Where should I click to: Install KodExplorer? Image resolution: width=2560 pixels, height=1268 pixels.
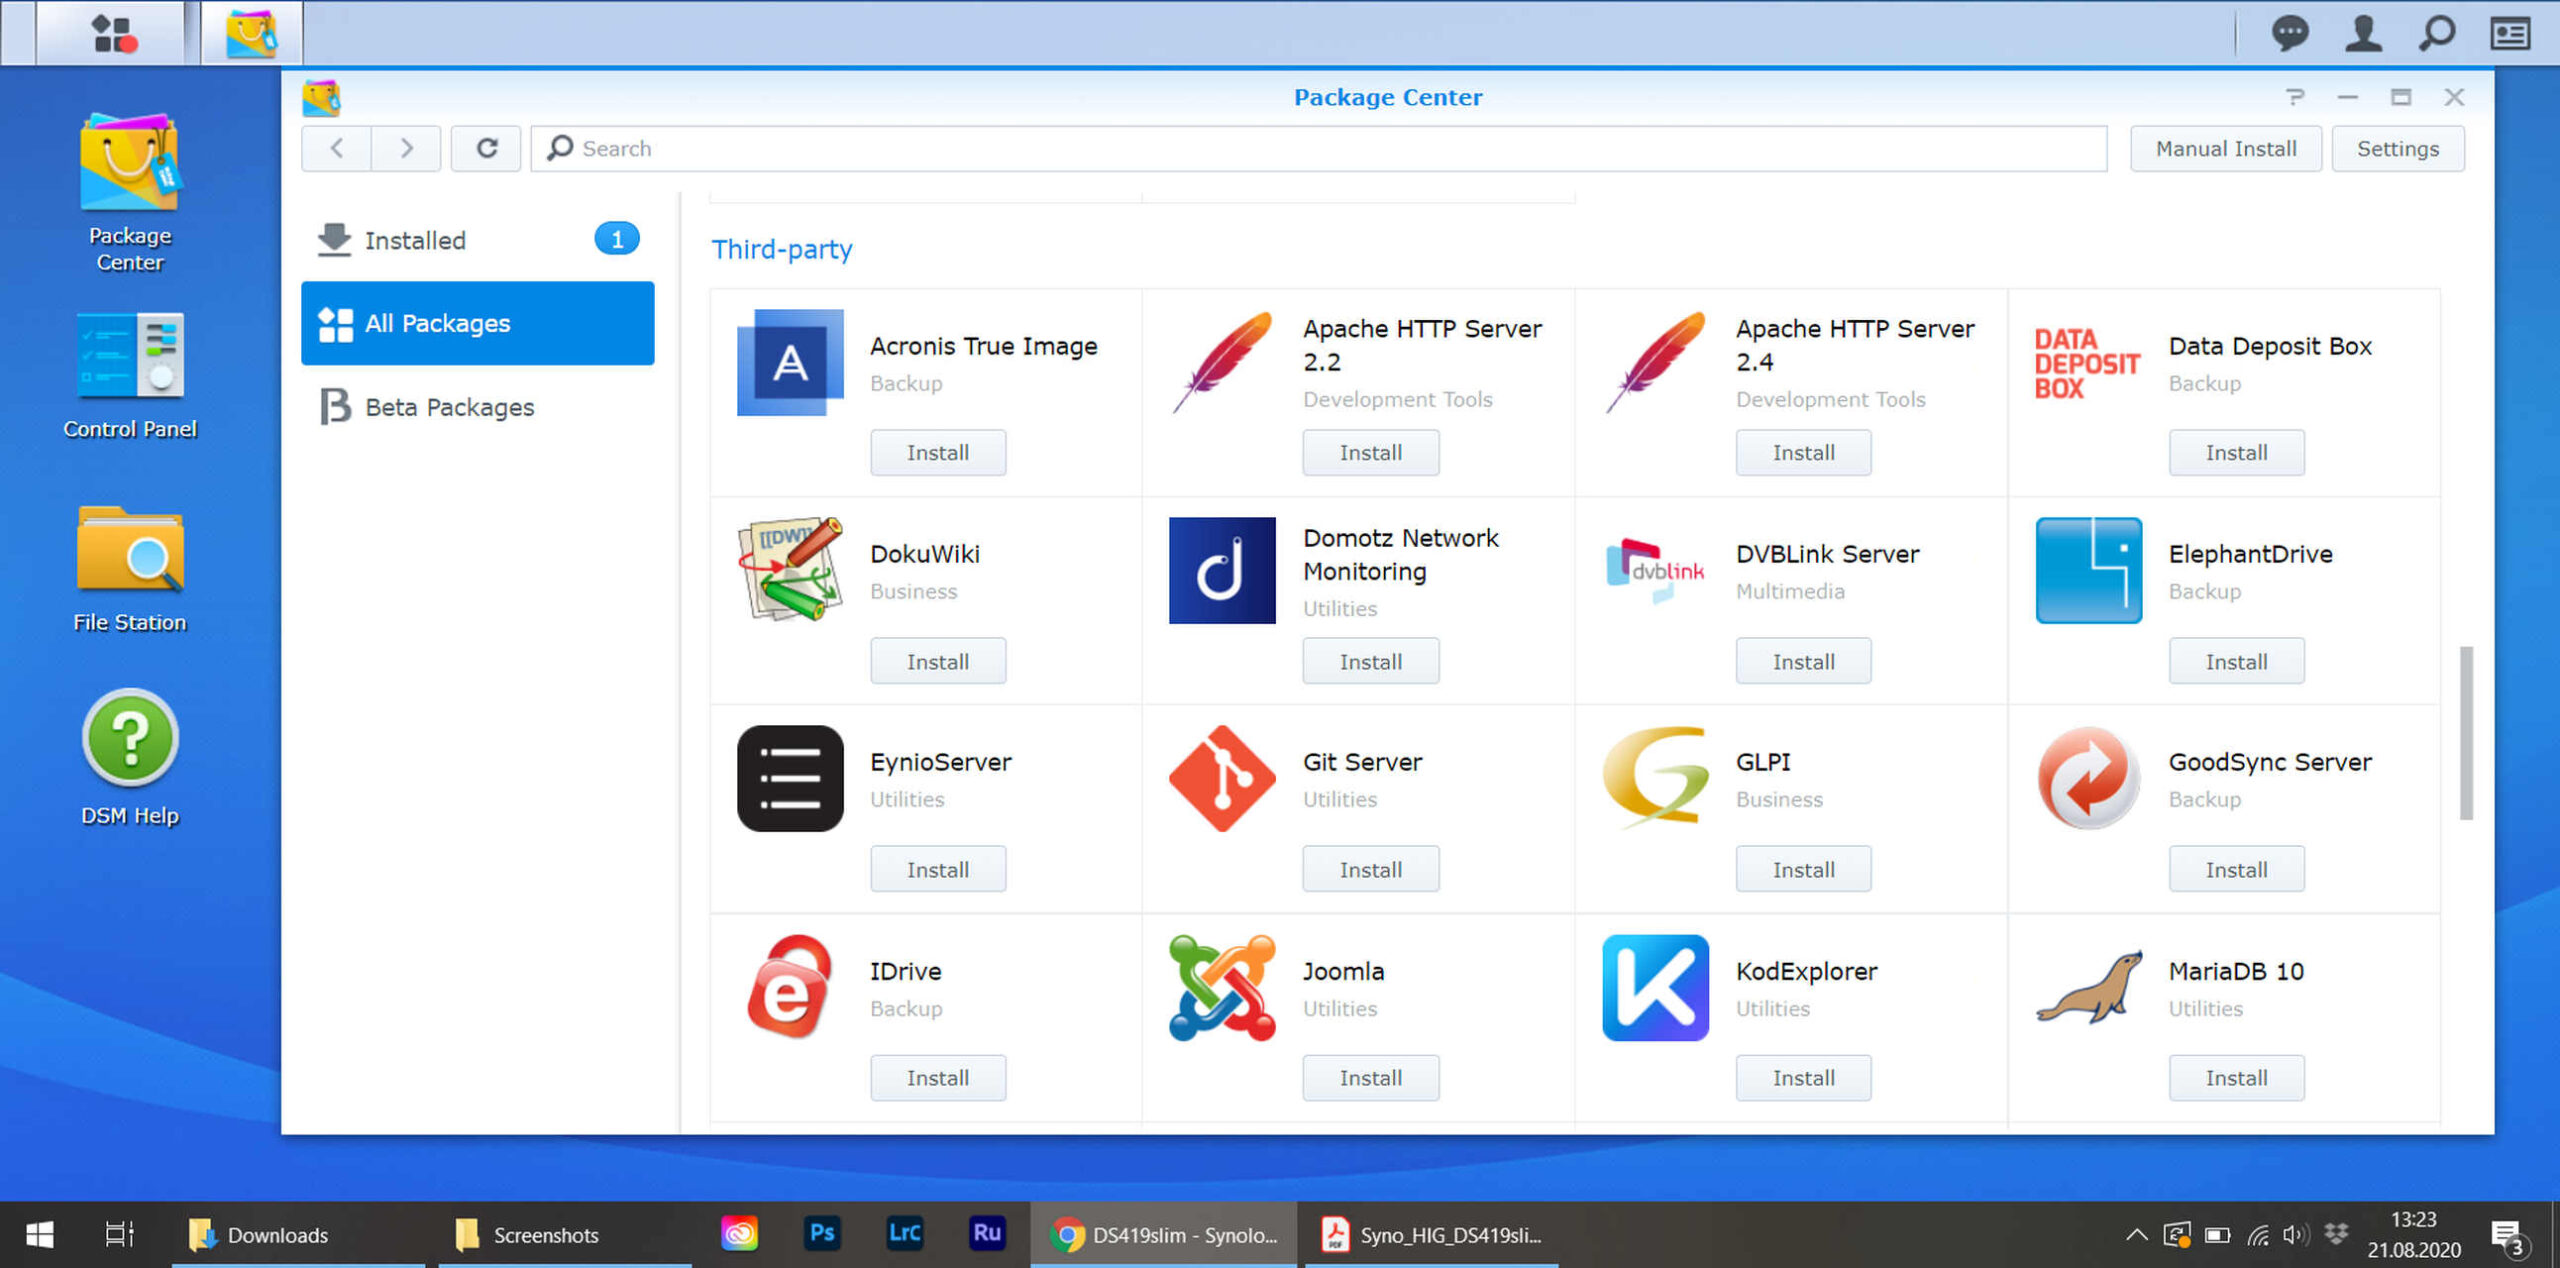click(x=1803, y=1078)
